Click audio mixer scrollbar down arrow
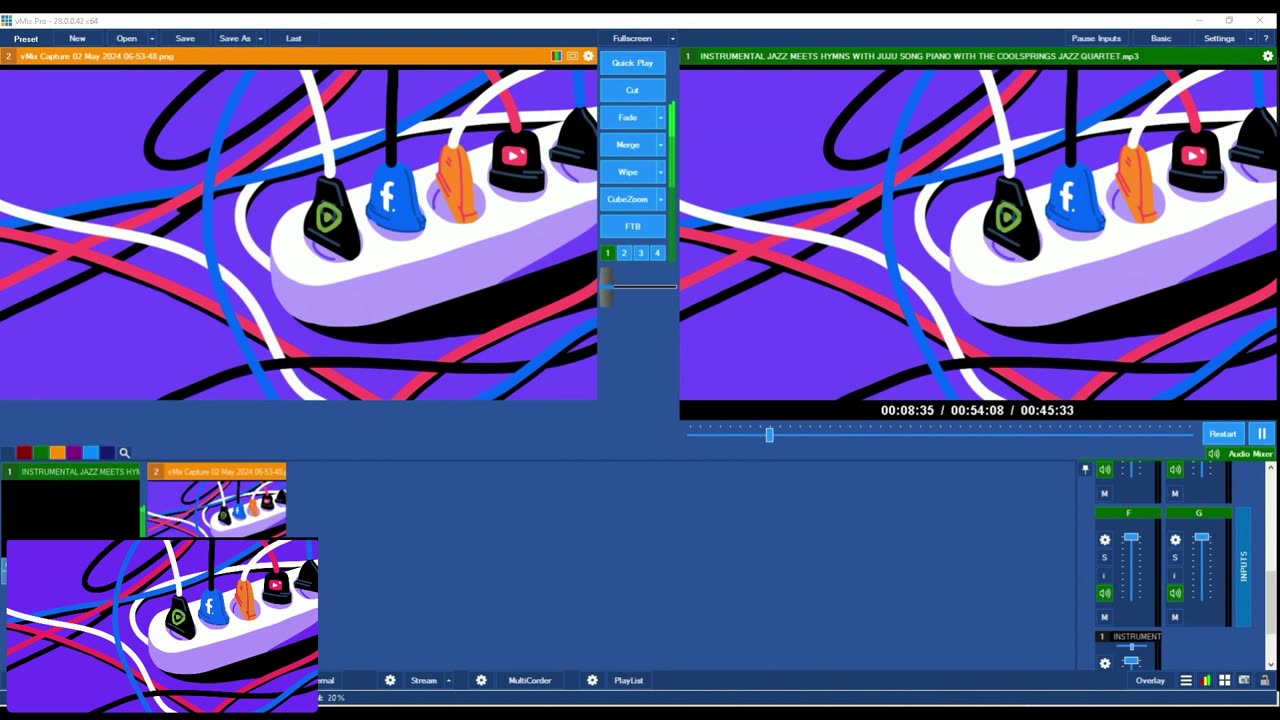The width and height of the screenshot is (1280, 720). tap(1271, 664)
